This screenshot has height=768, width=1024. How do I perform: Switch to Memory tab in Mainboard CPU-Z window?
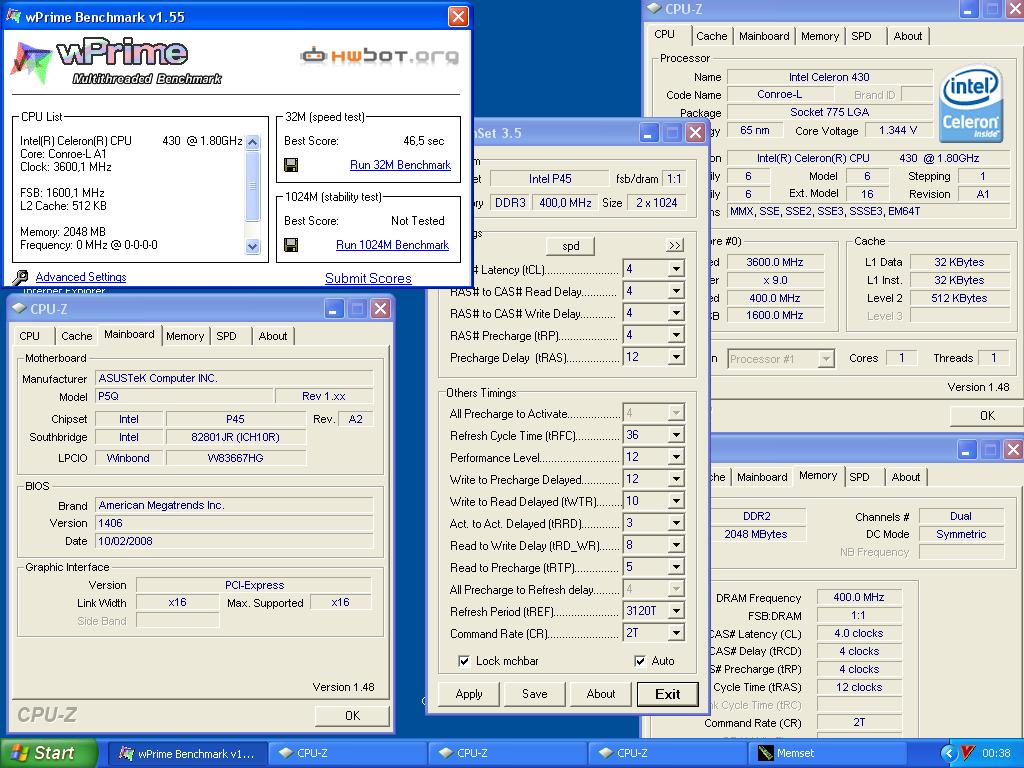185,336
